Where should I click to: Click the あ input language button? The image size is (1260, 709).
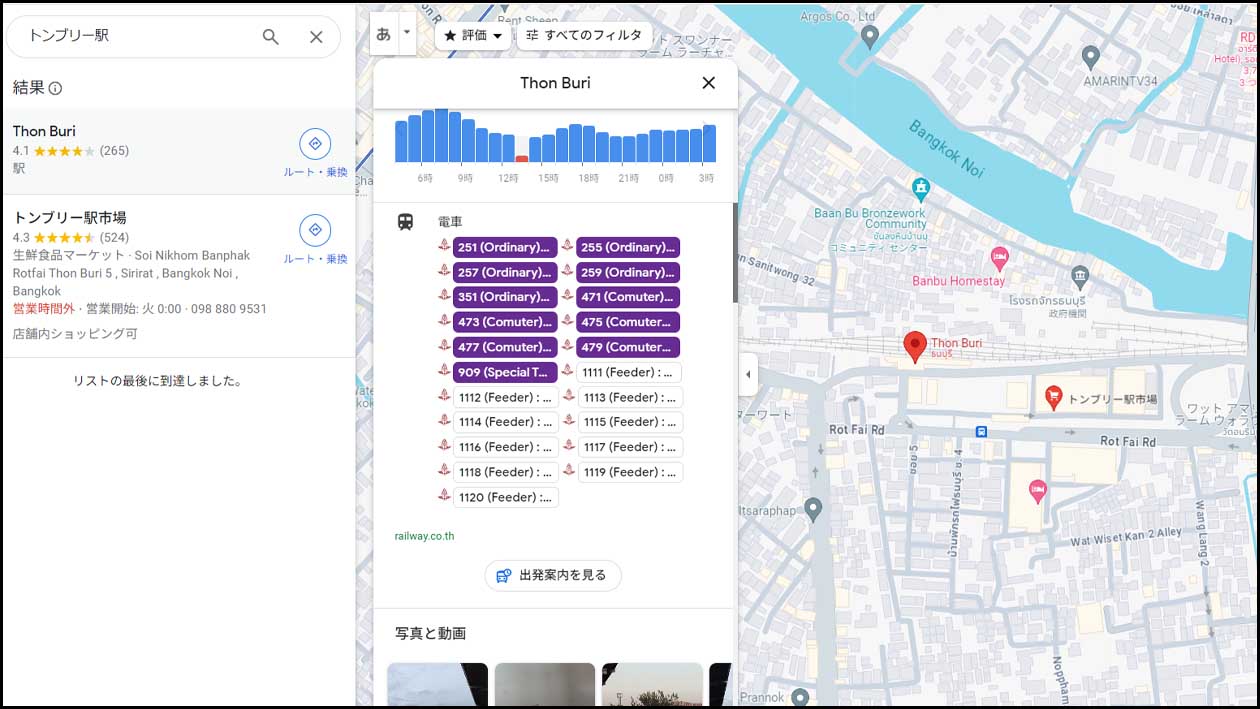tap(384, 33)
